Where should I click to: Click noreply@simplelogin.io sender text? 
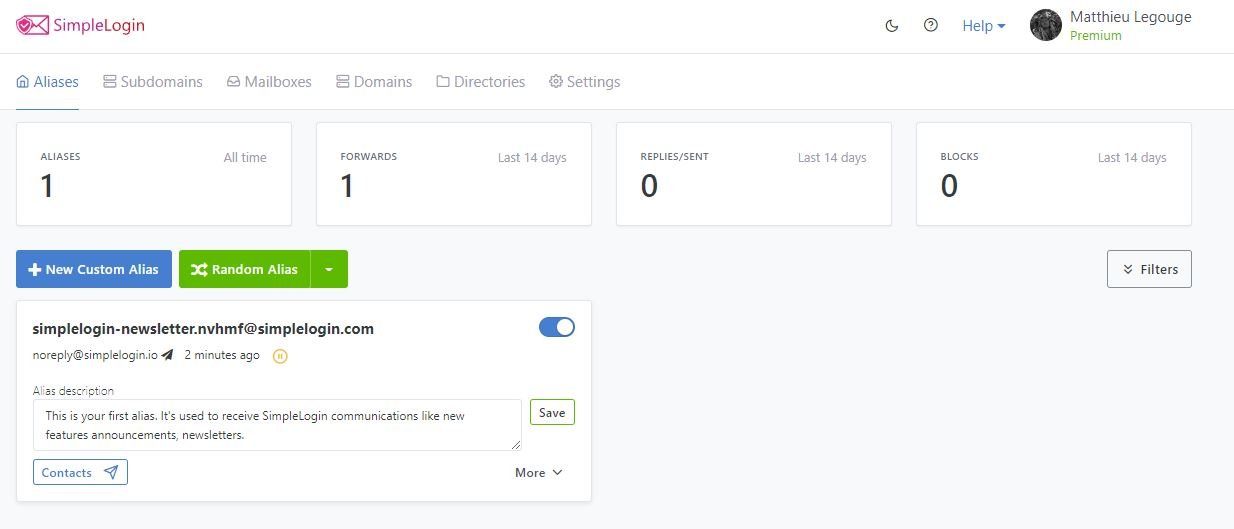95,355
